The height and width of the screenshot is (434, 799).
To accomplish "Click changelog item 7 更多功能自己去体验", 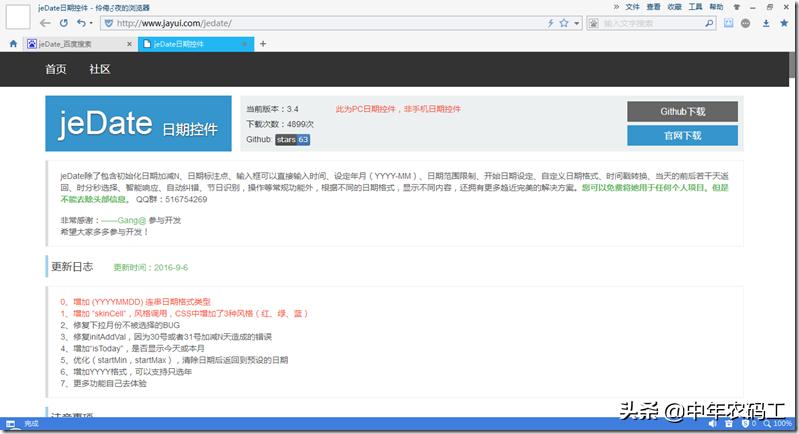I will click(x=103, y=384).
